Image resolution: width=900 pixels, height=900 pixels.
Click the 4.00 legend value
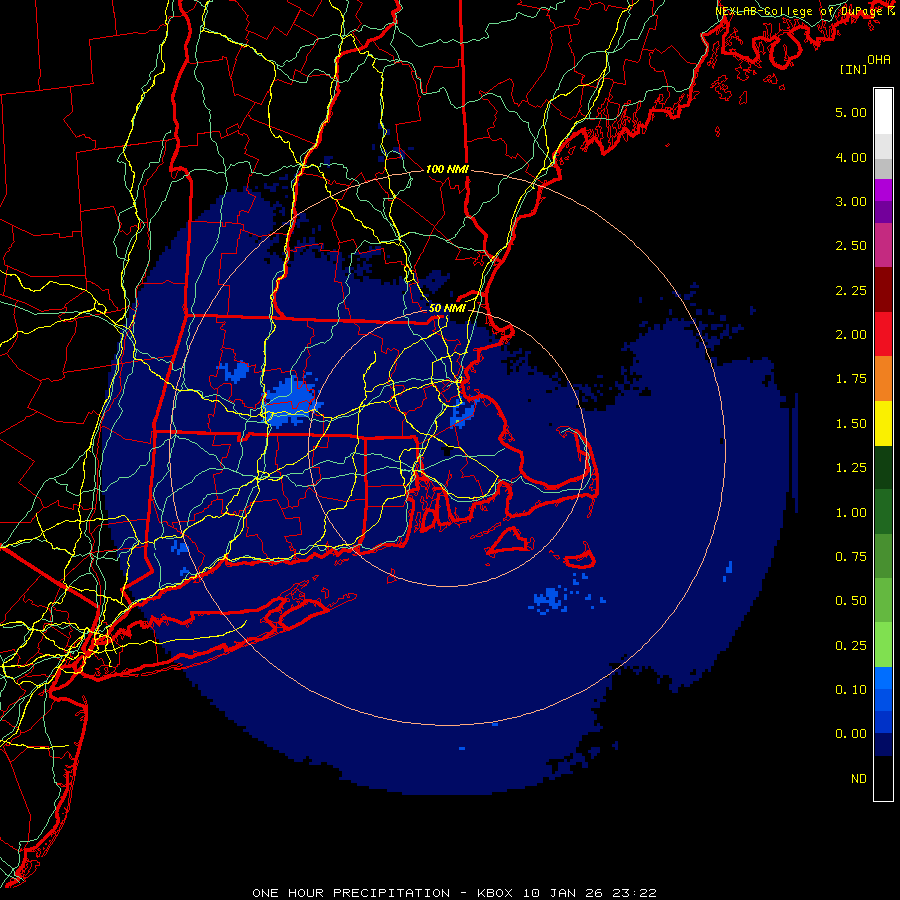click(851, 157)
